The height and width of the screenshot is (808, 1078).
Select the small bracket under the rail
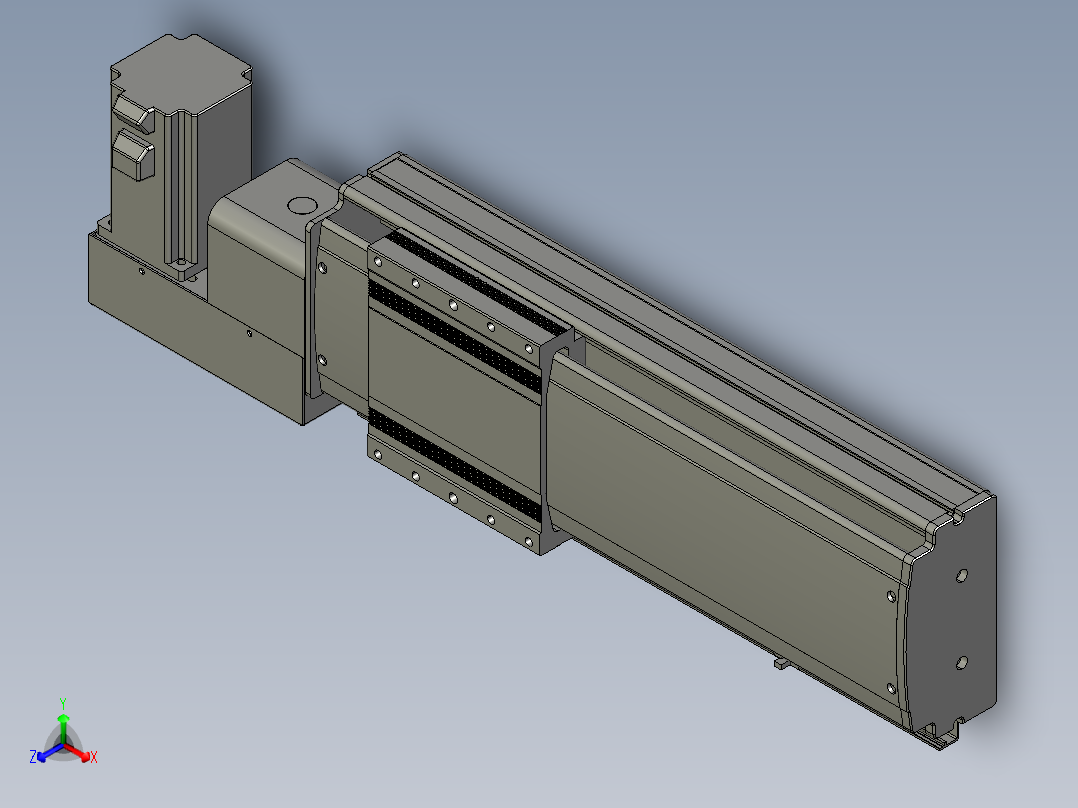pyautogui.click(x=782, y=663)
